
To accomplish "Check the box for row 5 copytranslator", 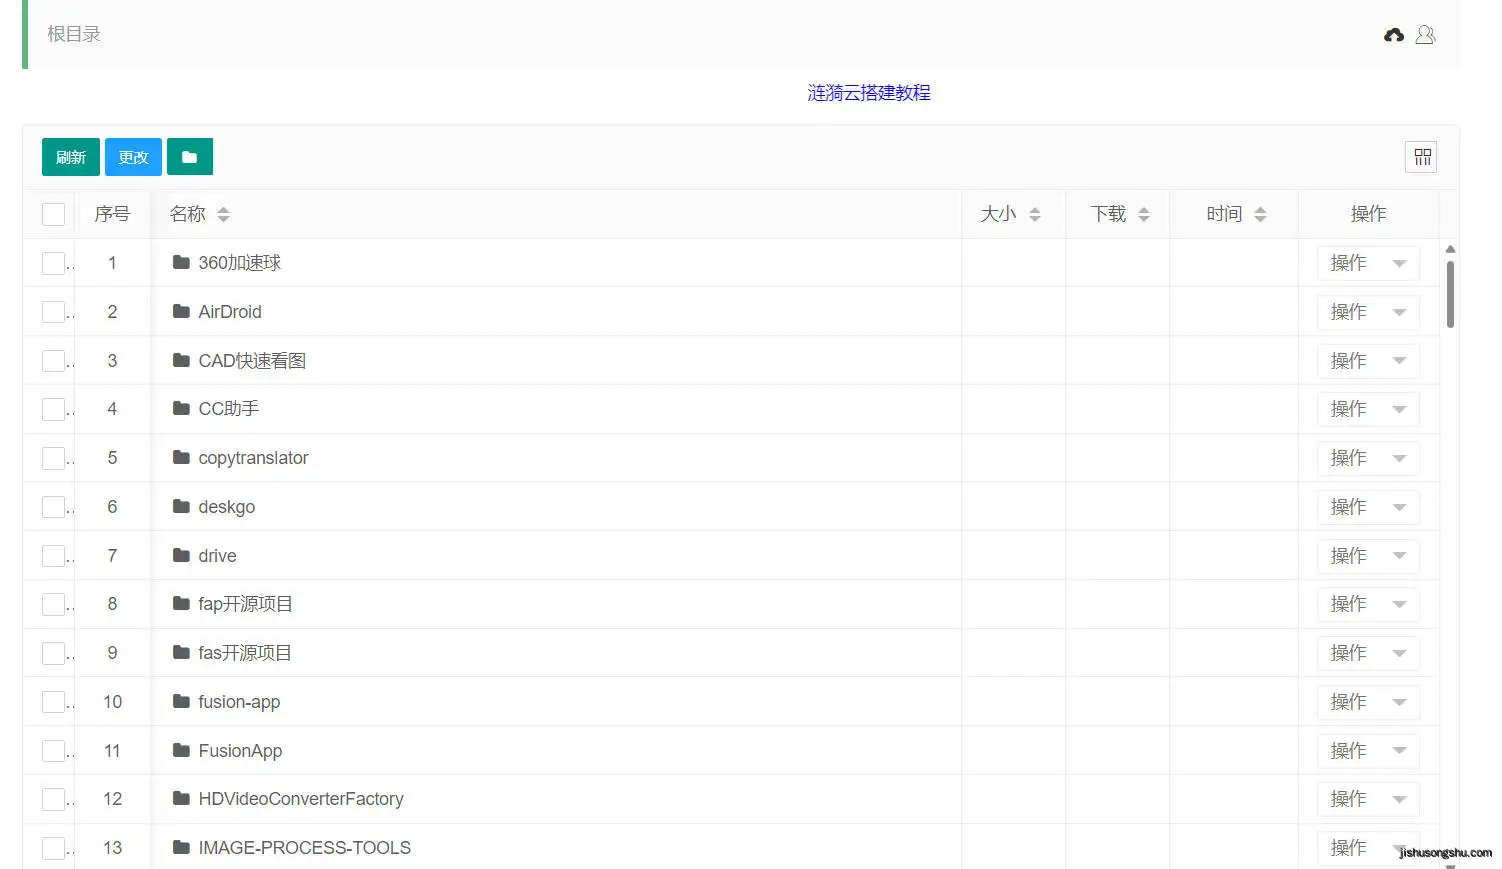I will (54, 458).
